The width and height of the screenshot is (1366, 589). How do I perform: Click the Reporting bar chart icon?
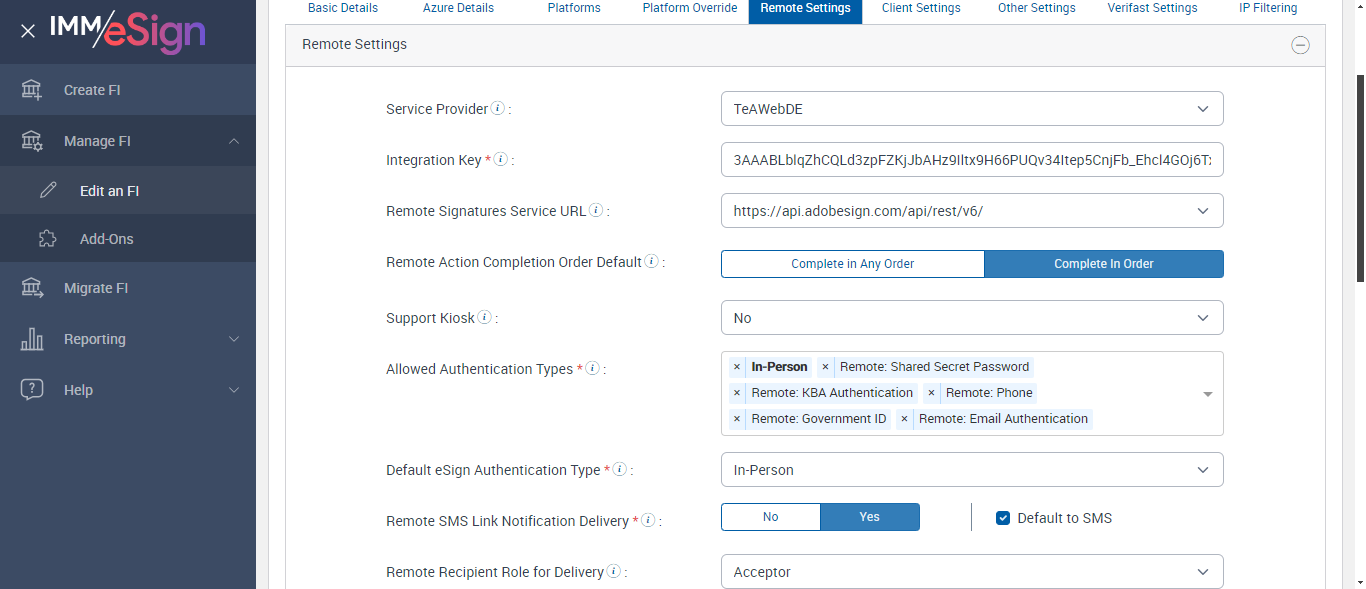click(32, 339)
